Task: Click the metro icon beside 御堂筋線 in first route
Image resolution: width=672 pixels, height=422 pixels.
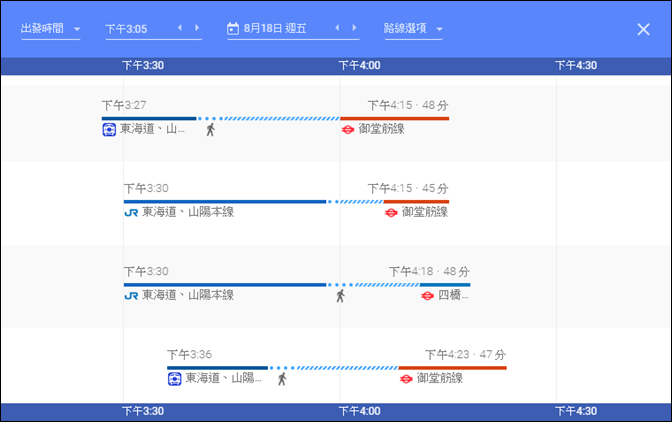Action: click(x=348, y=129)
